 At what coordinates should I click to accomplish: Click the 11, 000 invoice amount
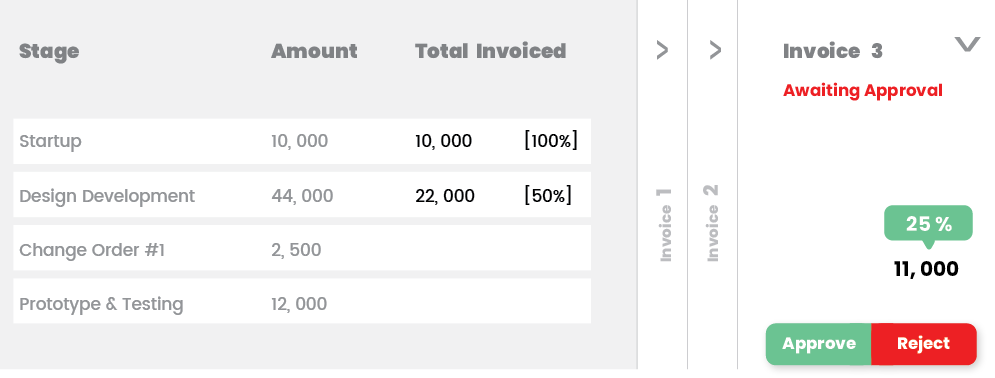click(926, 269)
